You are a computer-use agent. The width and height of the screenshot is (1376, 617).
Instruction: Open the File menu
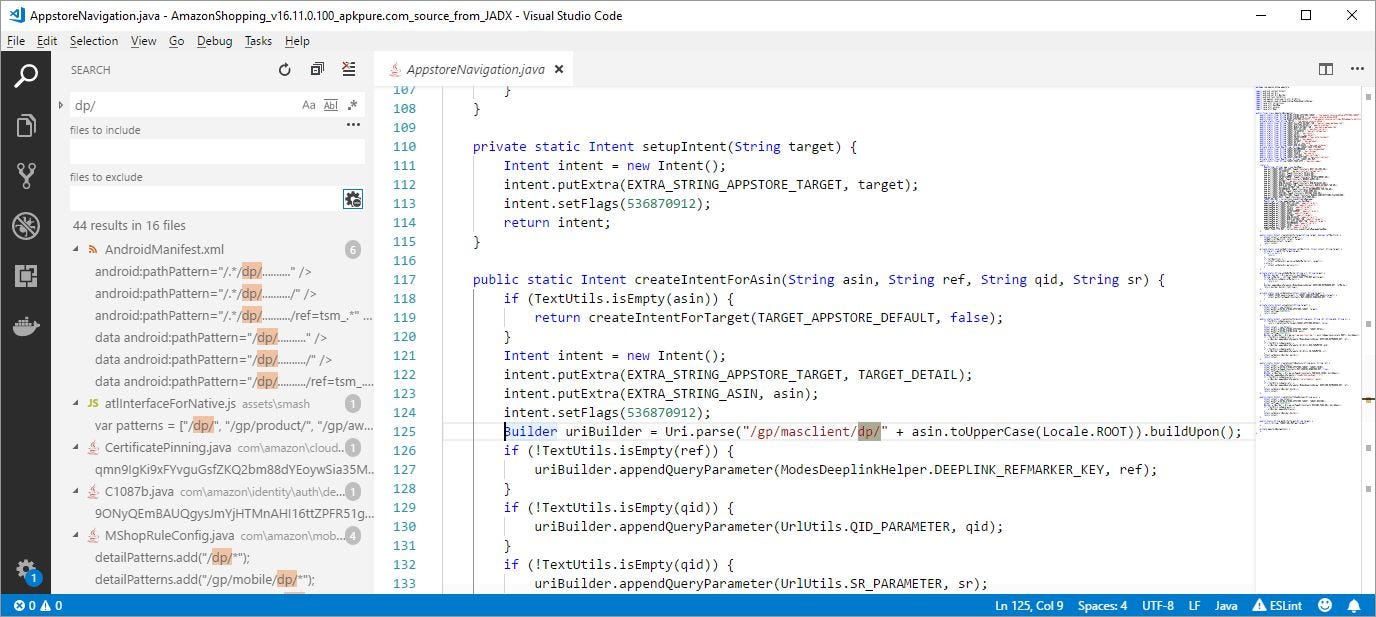point(16,41)
